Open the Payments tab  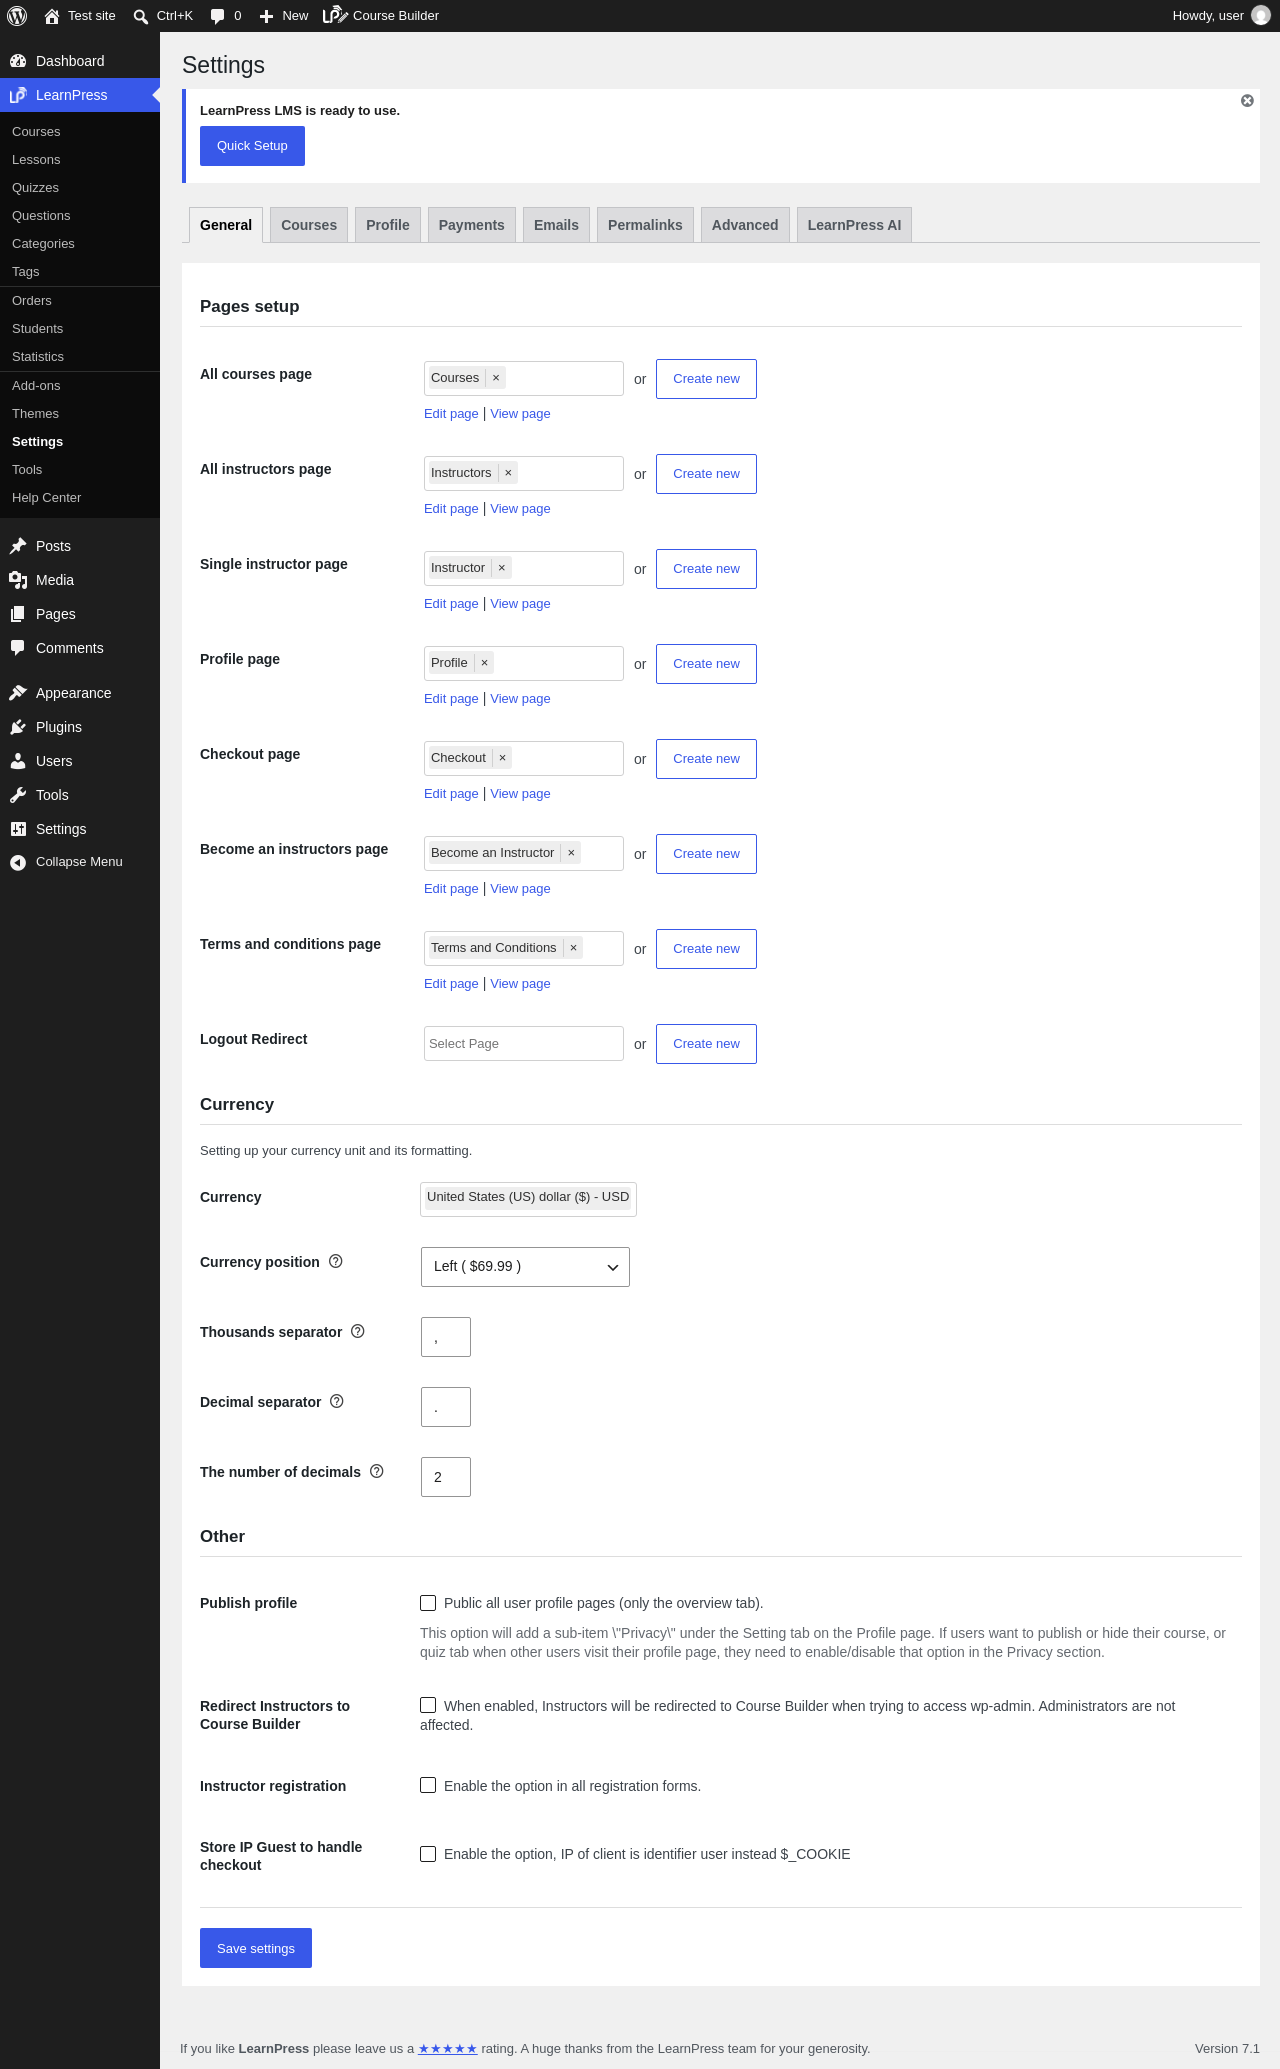(472, 225)
